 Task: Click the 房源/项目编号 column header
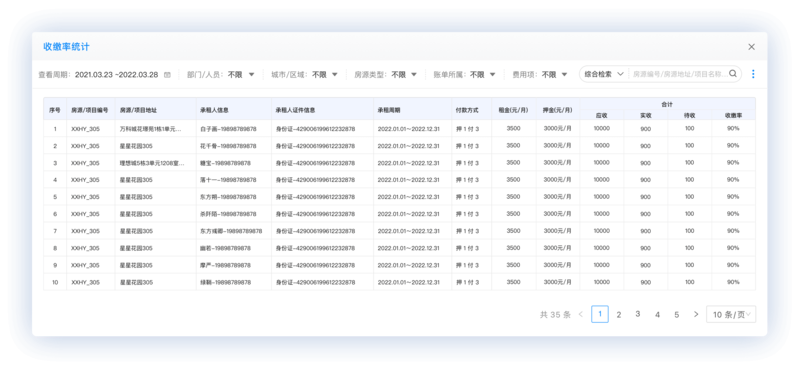(x=90, y=110)
